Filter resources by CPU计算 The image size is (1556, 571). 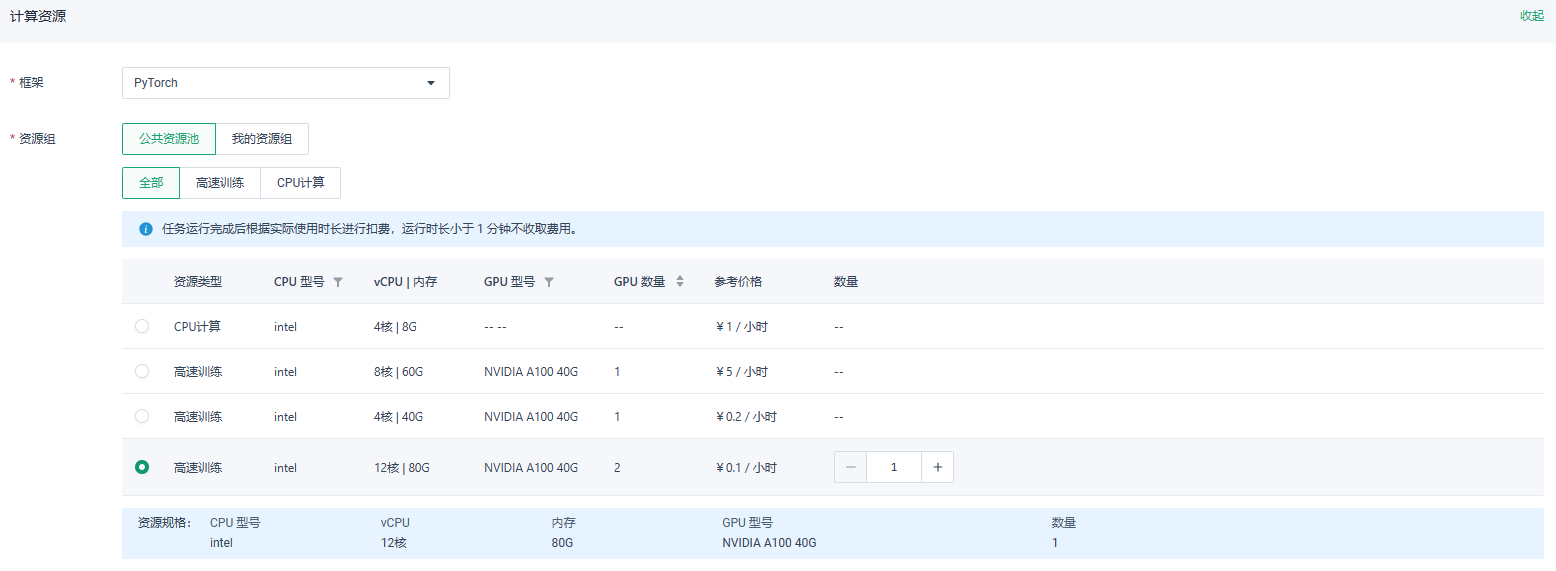pos(301,183)
